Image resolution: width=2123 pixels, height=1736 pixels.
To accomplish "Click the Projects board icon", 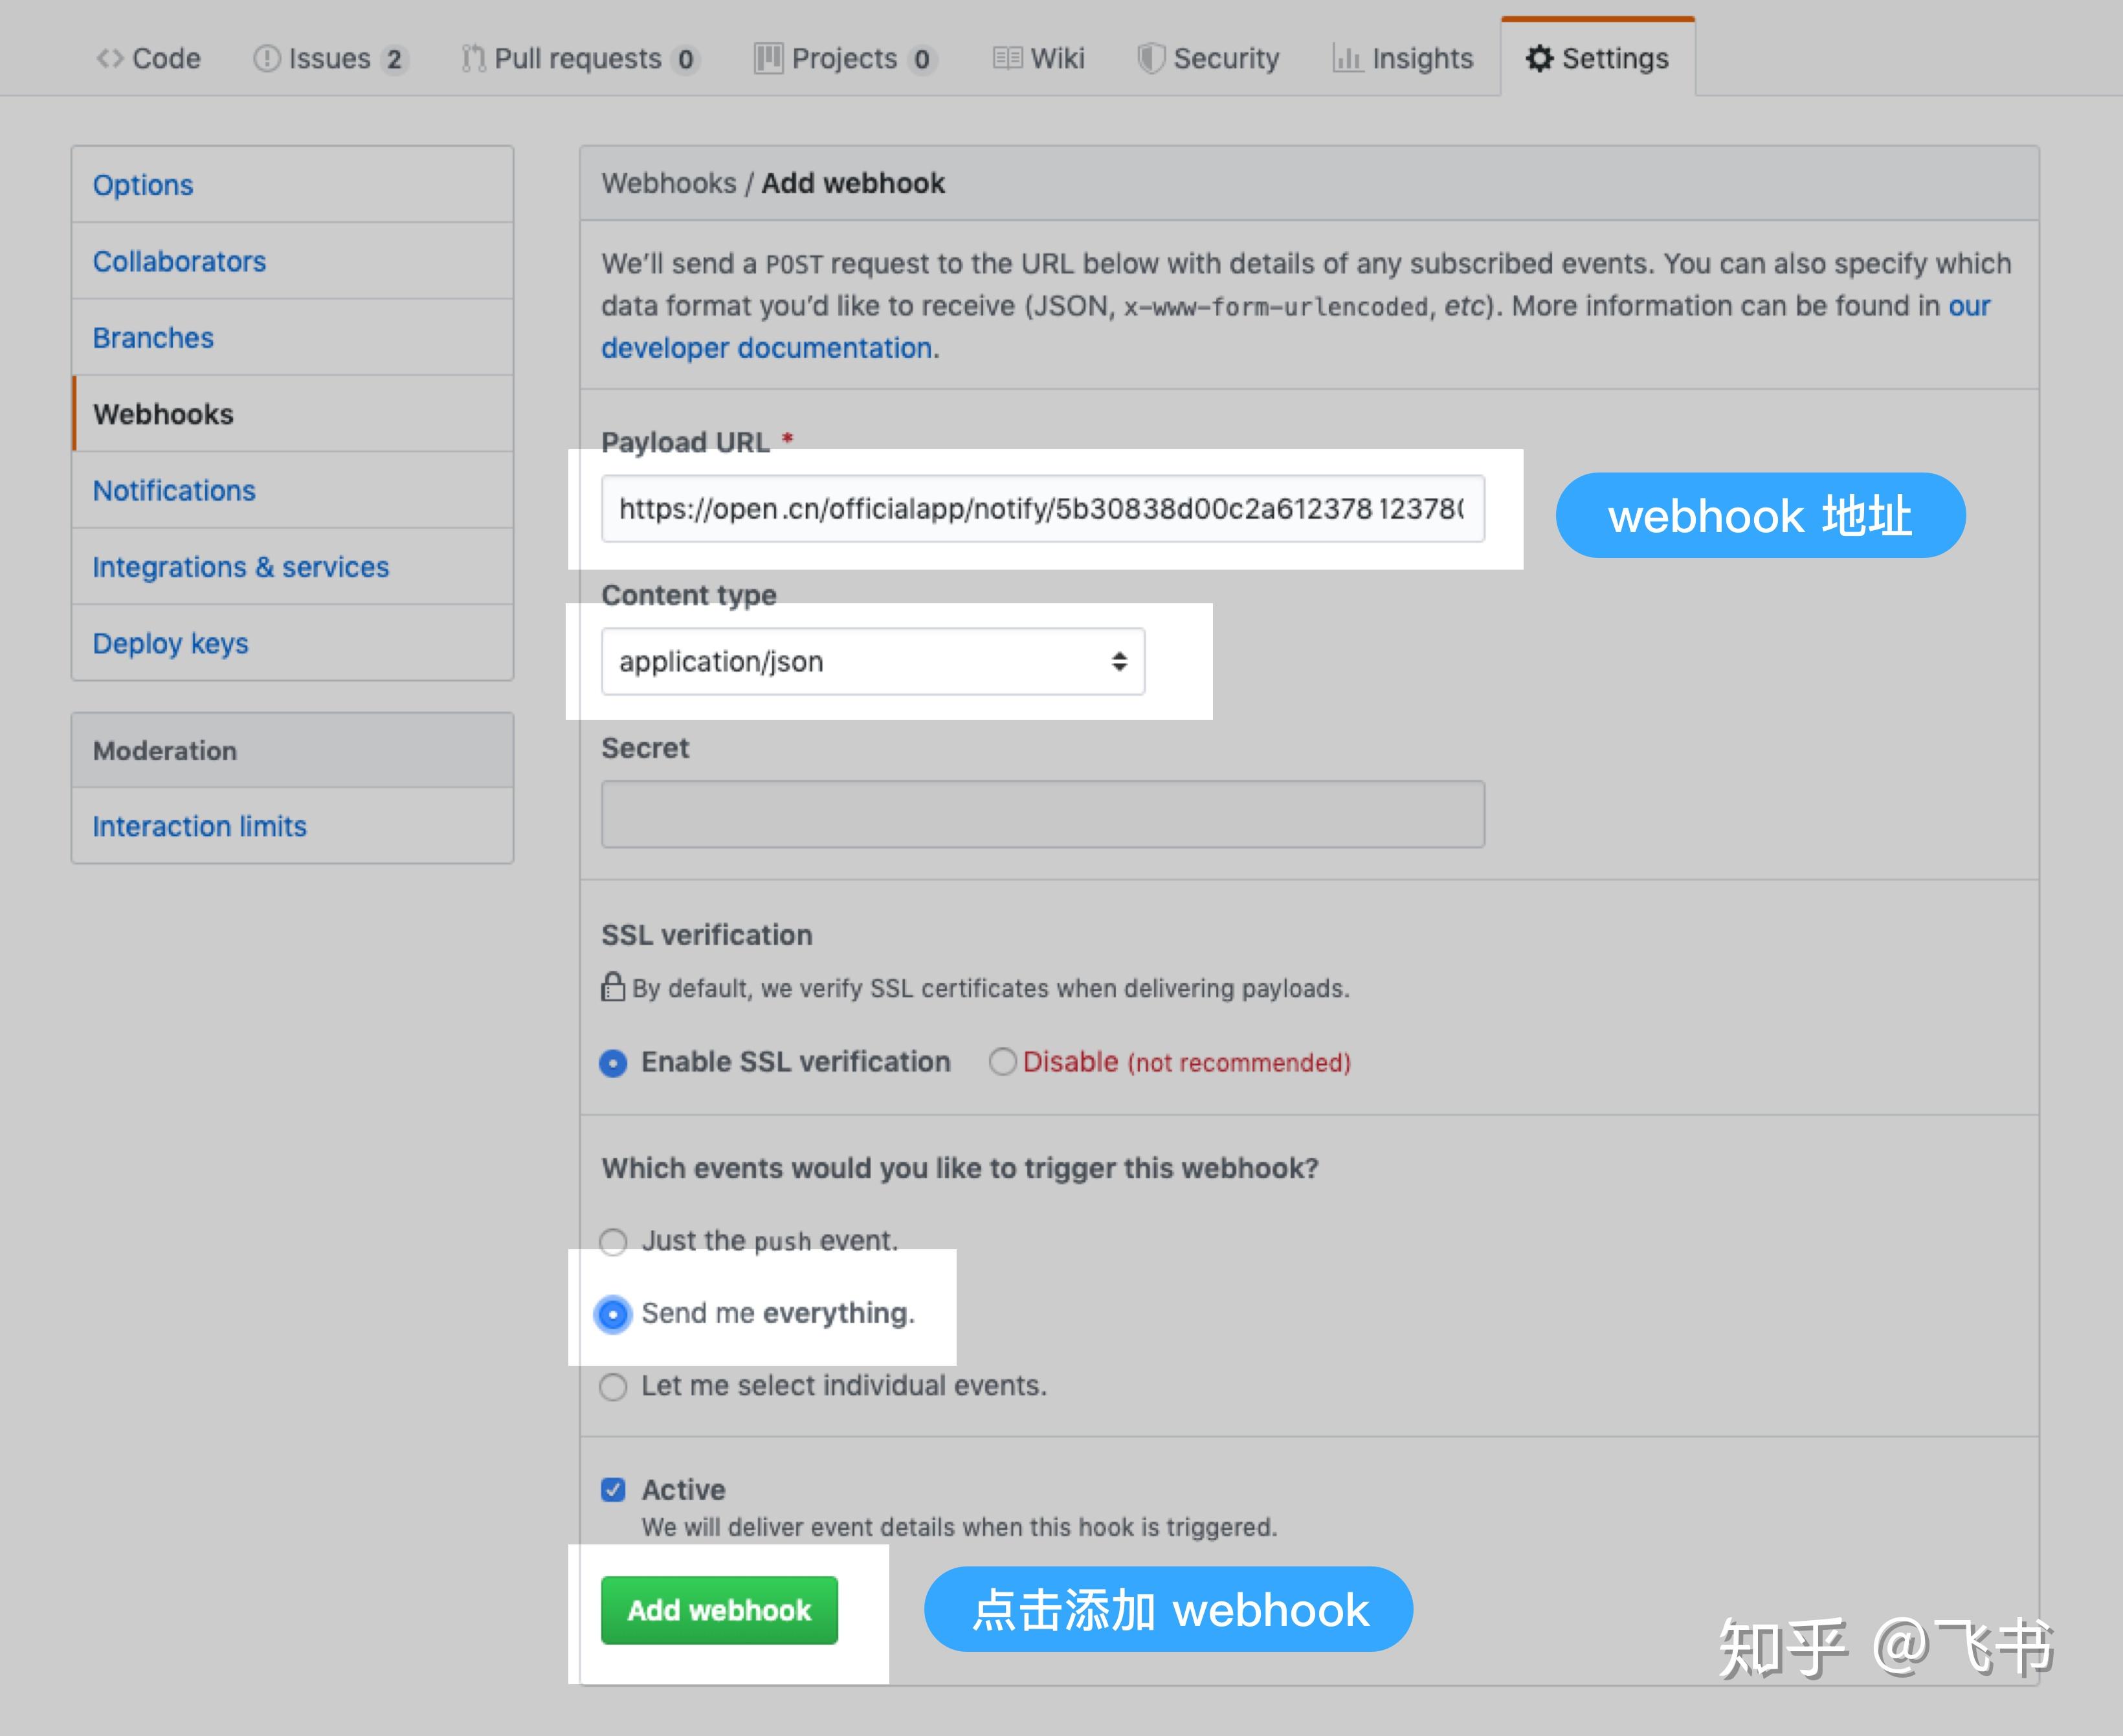I will [768, 59].
